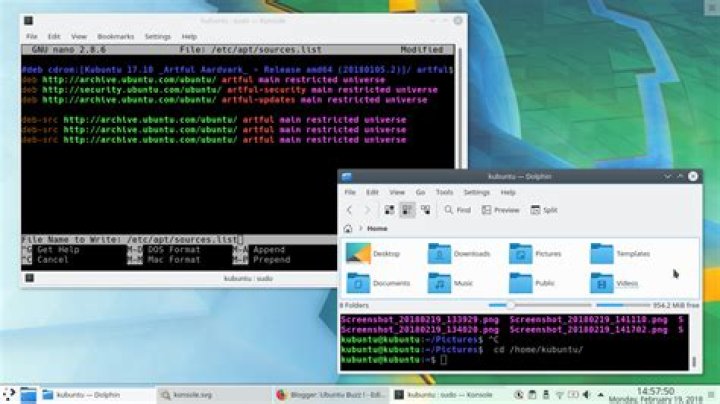Click the '8 Folders' status text
The image size is (720, 404).
pyautogui.click(x=354, y=305)
